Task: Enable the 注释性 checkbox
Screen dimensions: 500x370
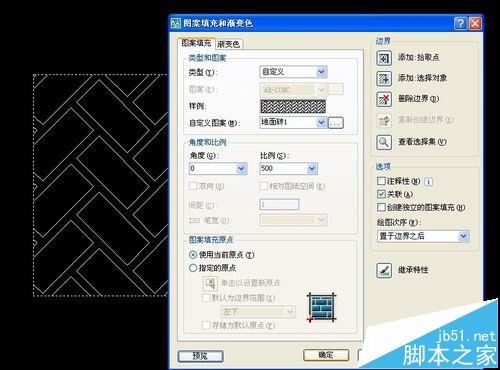Action: click(381, 181)
